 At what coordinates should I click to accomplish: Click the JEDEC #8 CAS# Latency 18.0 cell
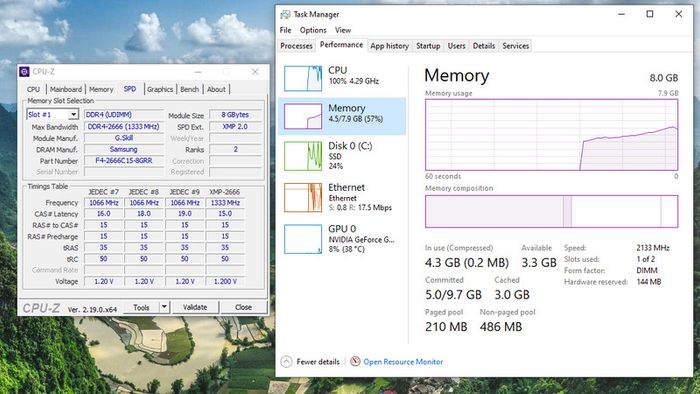pyautogui.click(x=144, y=214)
